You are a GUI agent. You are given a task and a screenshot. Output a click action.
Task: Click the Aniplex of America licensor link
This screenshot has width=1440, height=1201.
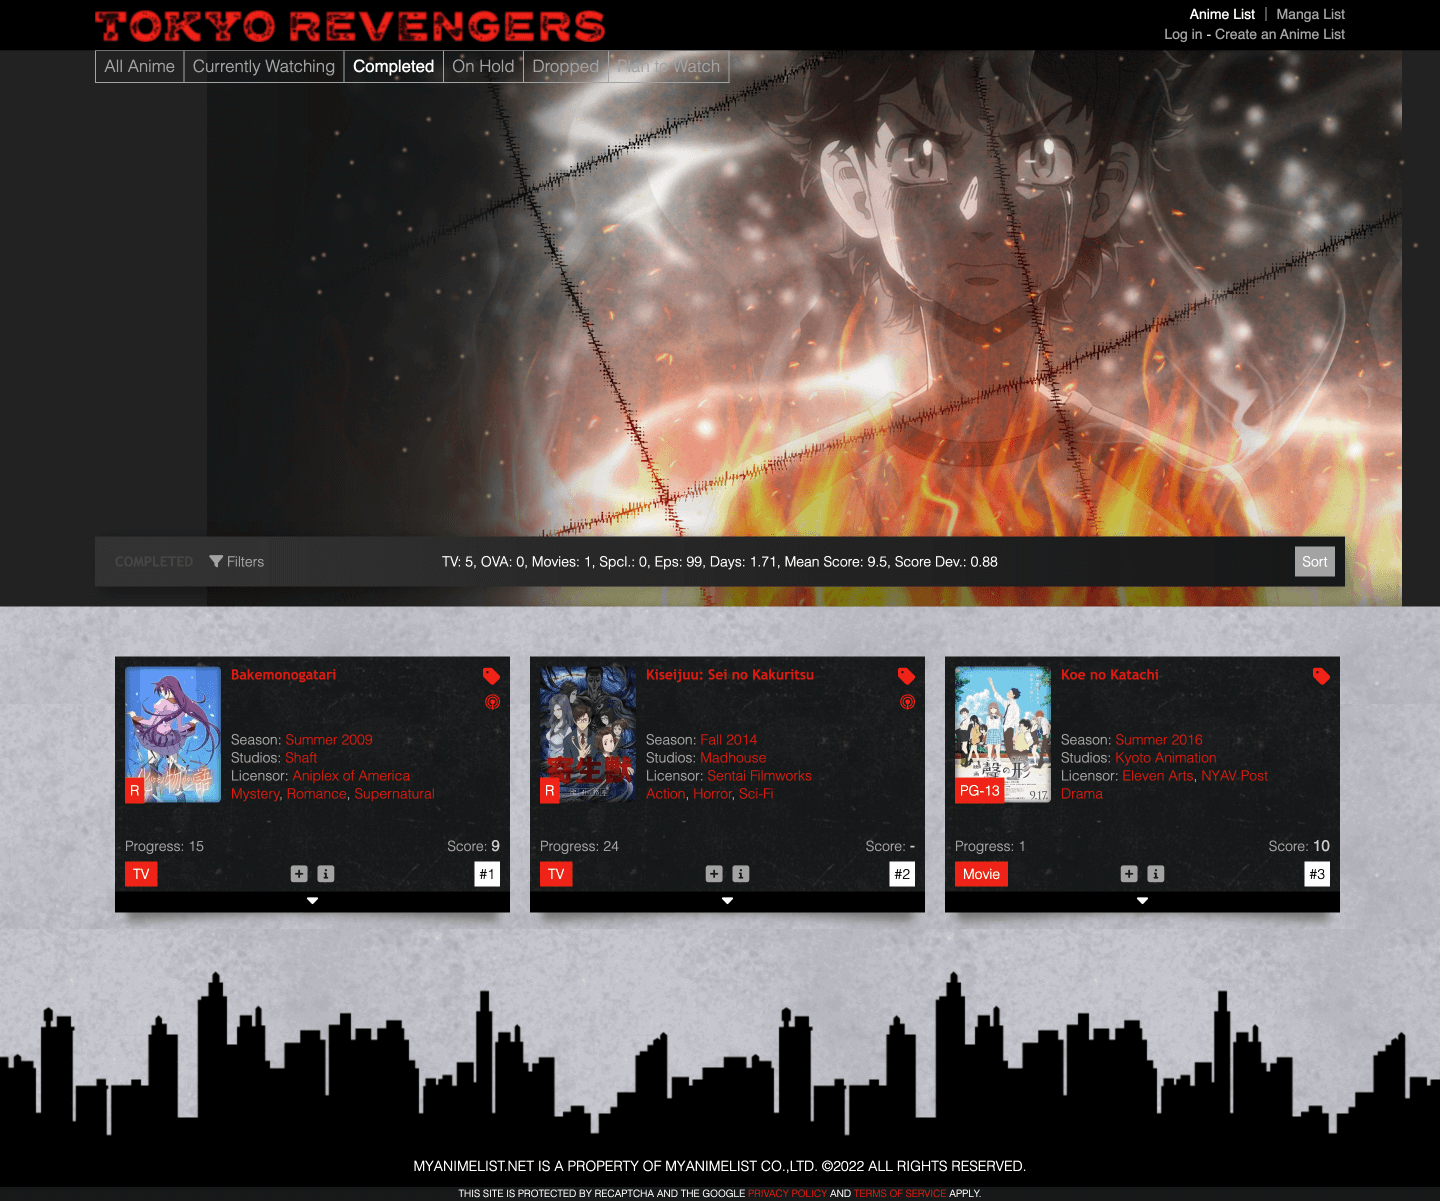[x=351, y=776]
